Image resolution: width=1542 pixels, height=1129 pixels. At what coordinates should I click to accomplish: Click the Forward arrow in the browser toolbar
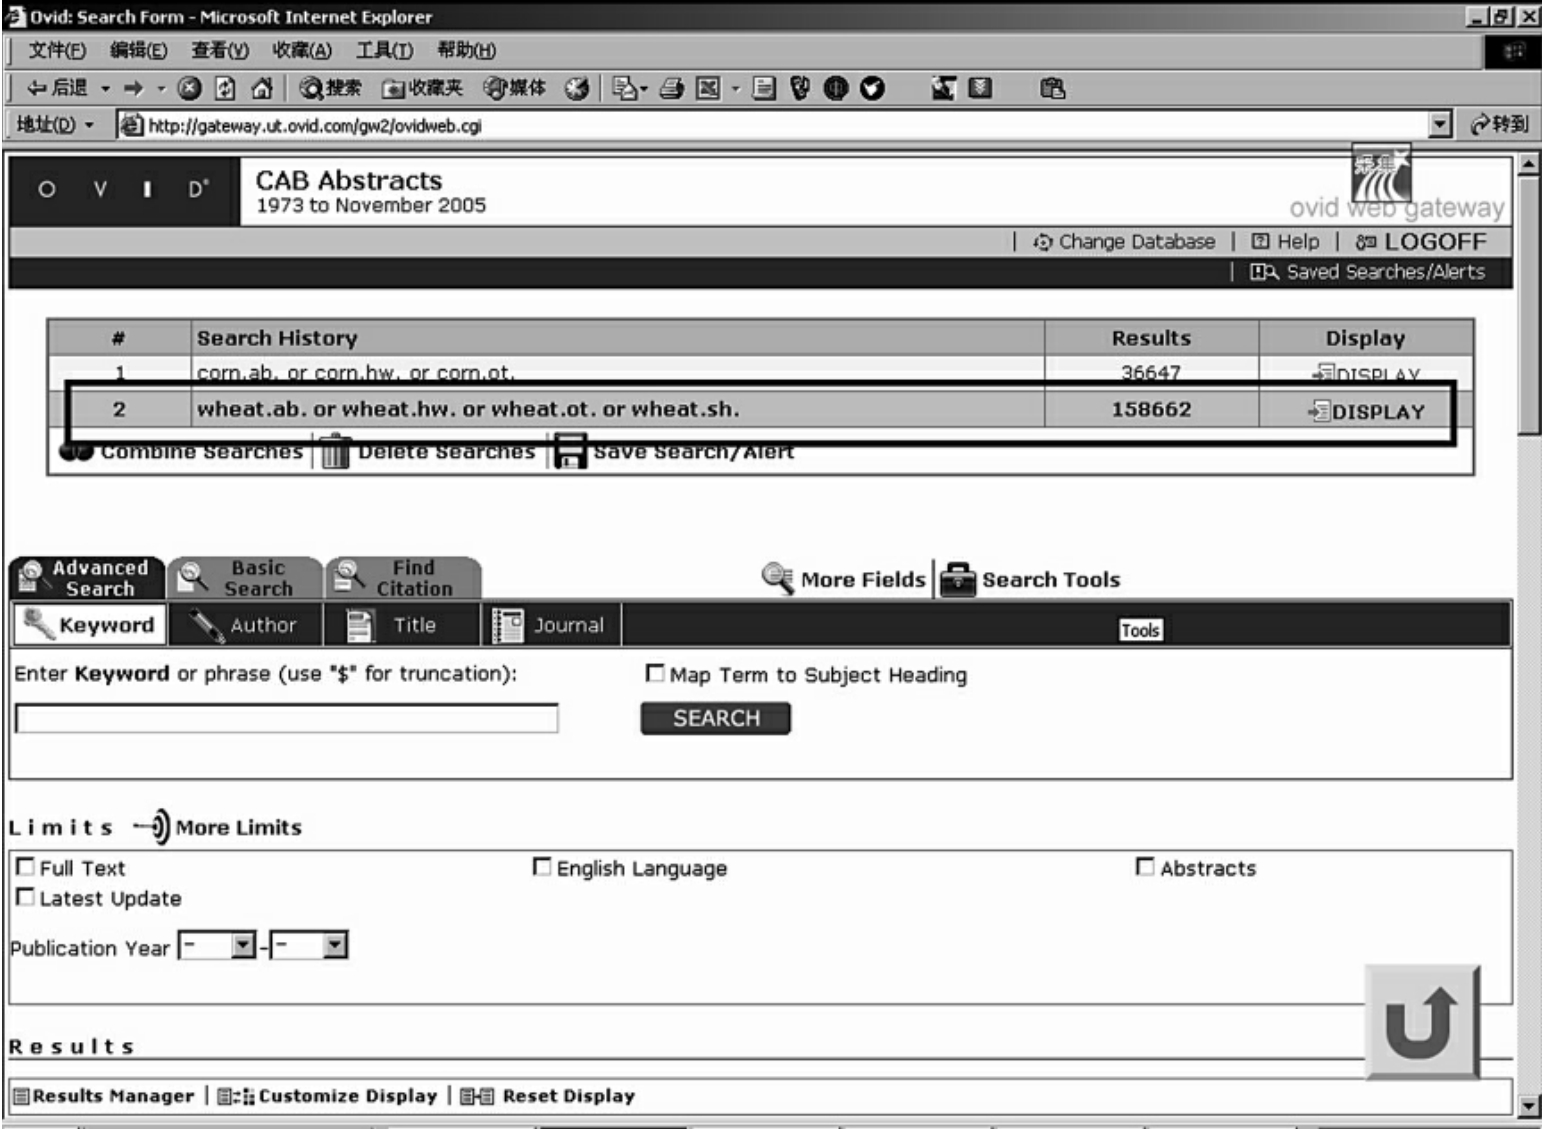coord(133,89)
